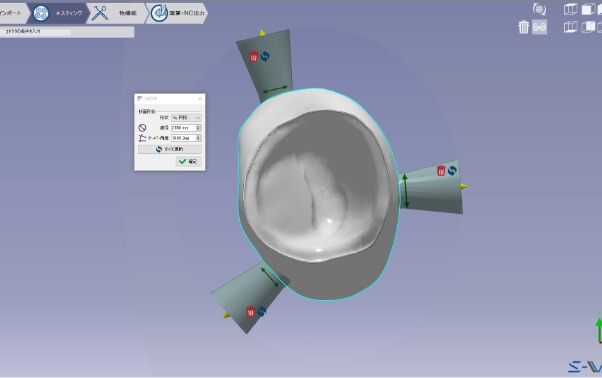Click the rotate view reset icon

[539, 9]
